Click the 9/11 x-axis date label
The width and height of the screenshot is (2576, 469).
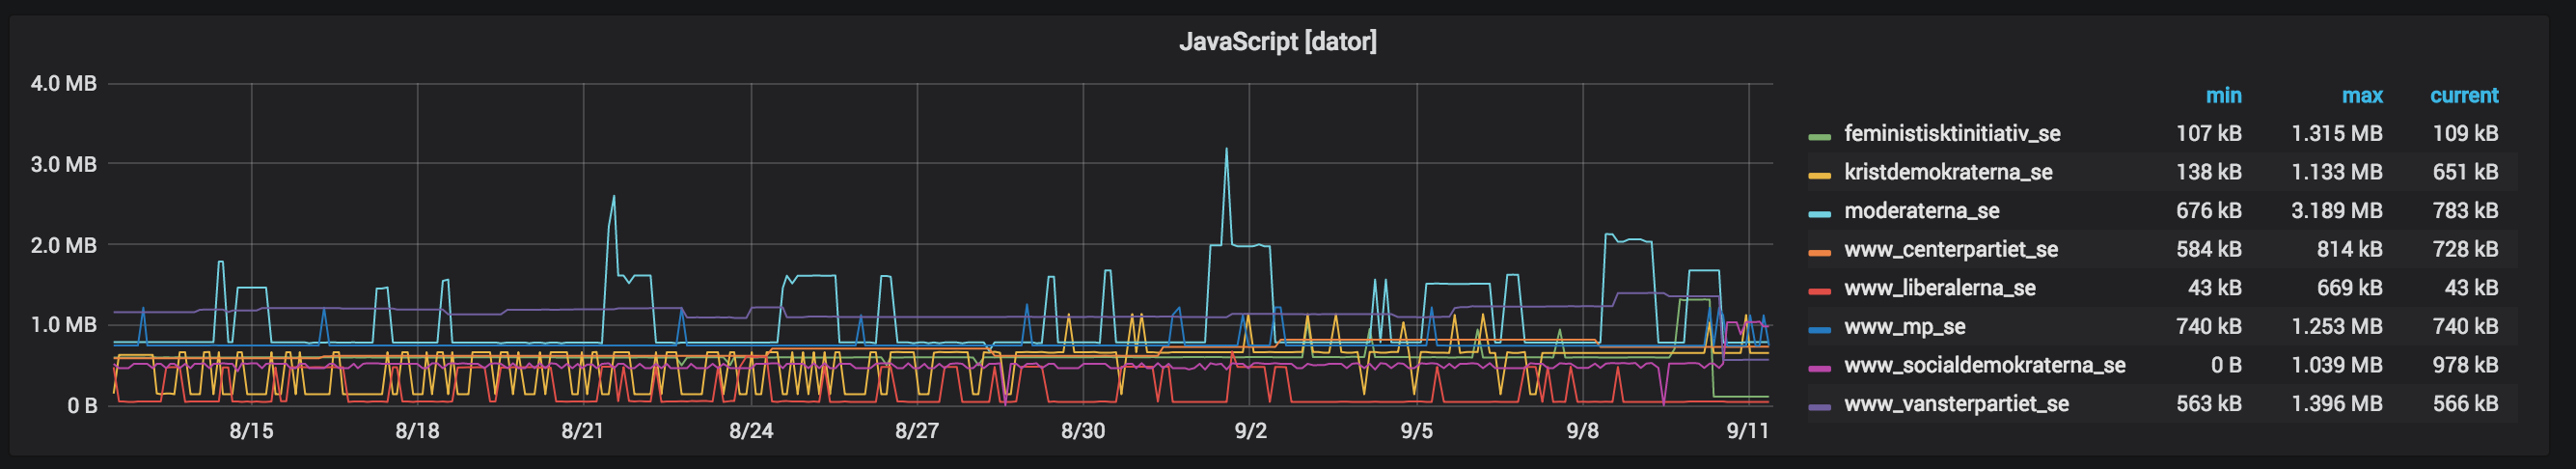[x=1747, y=432]
